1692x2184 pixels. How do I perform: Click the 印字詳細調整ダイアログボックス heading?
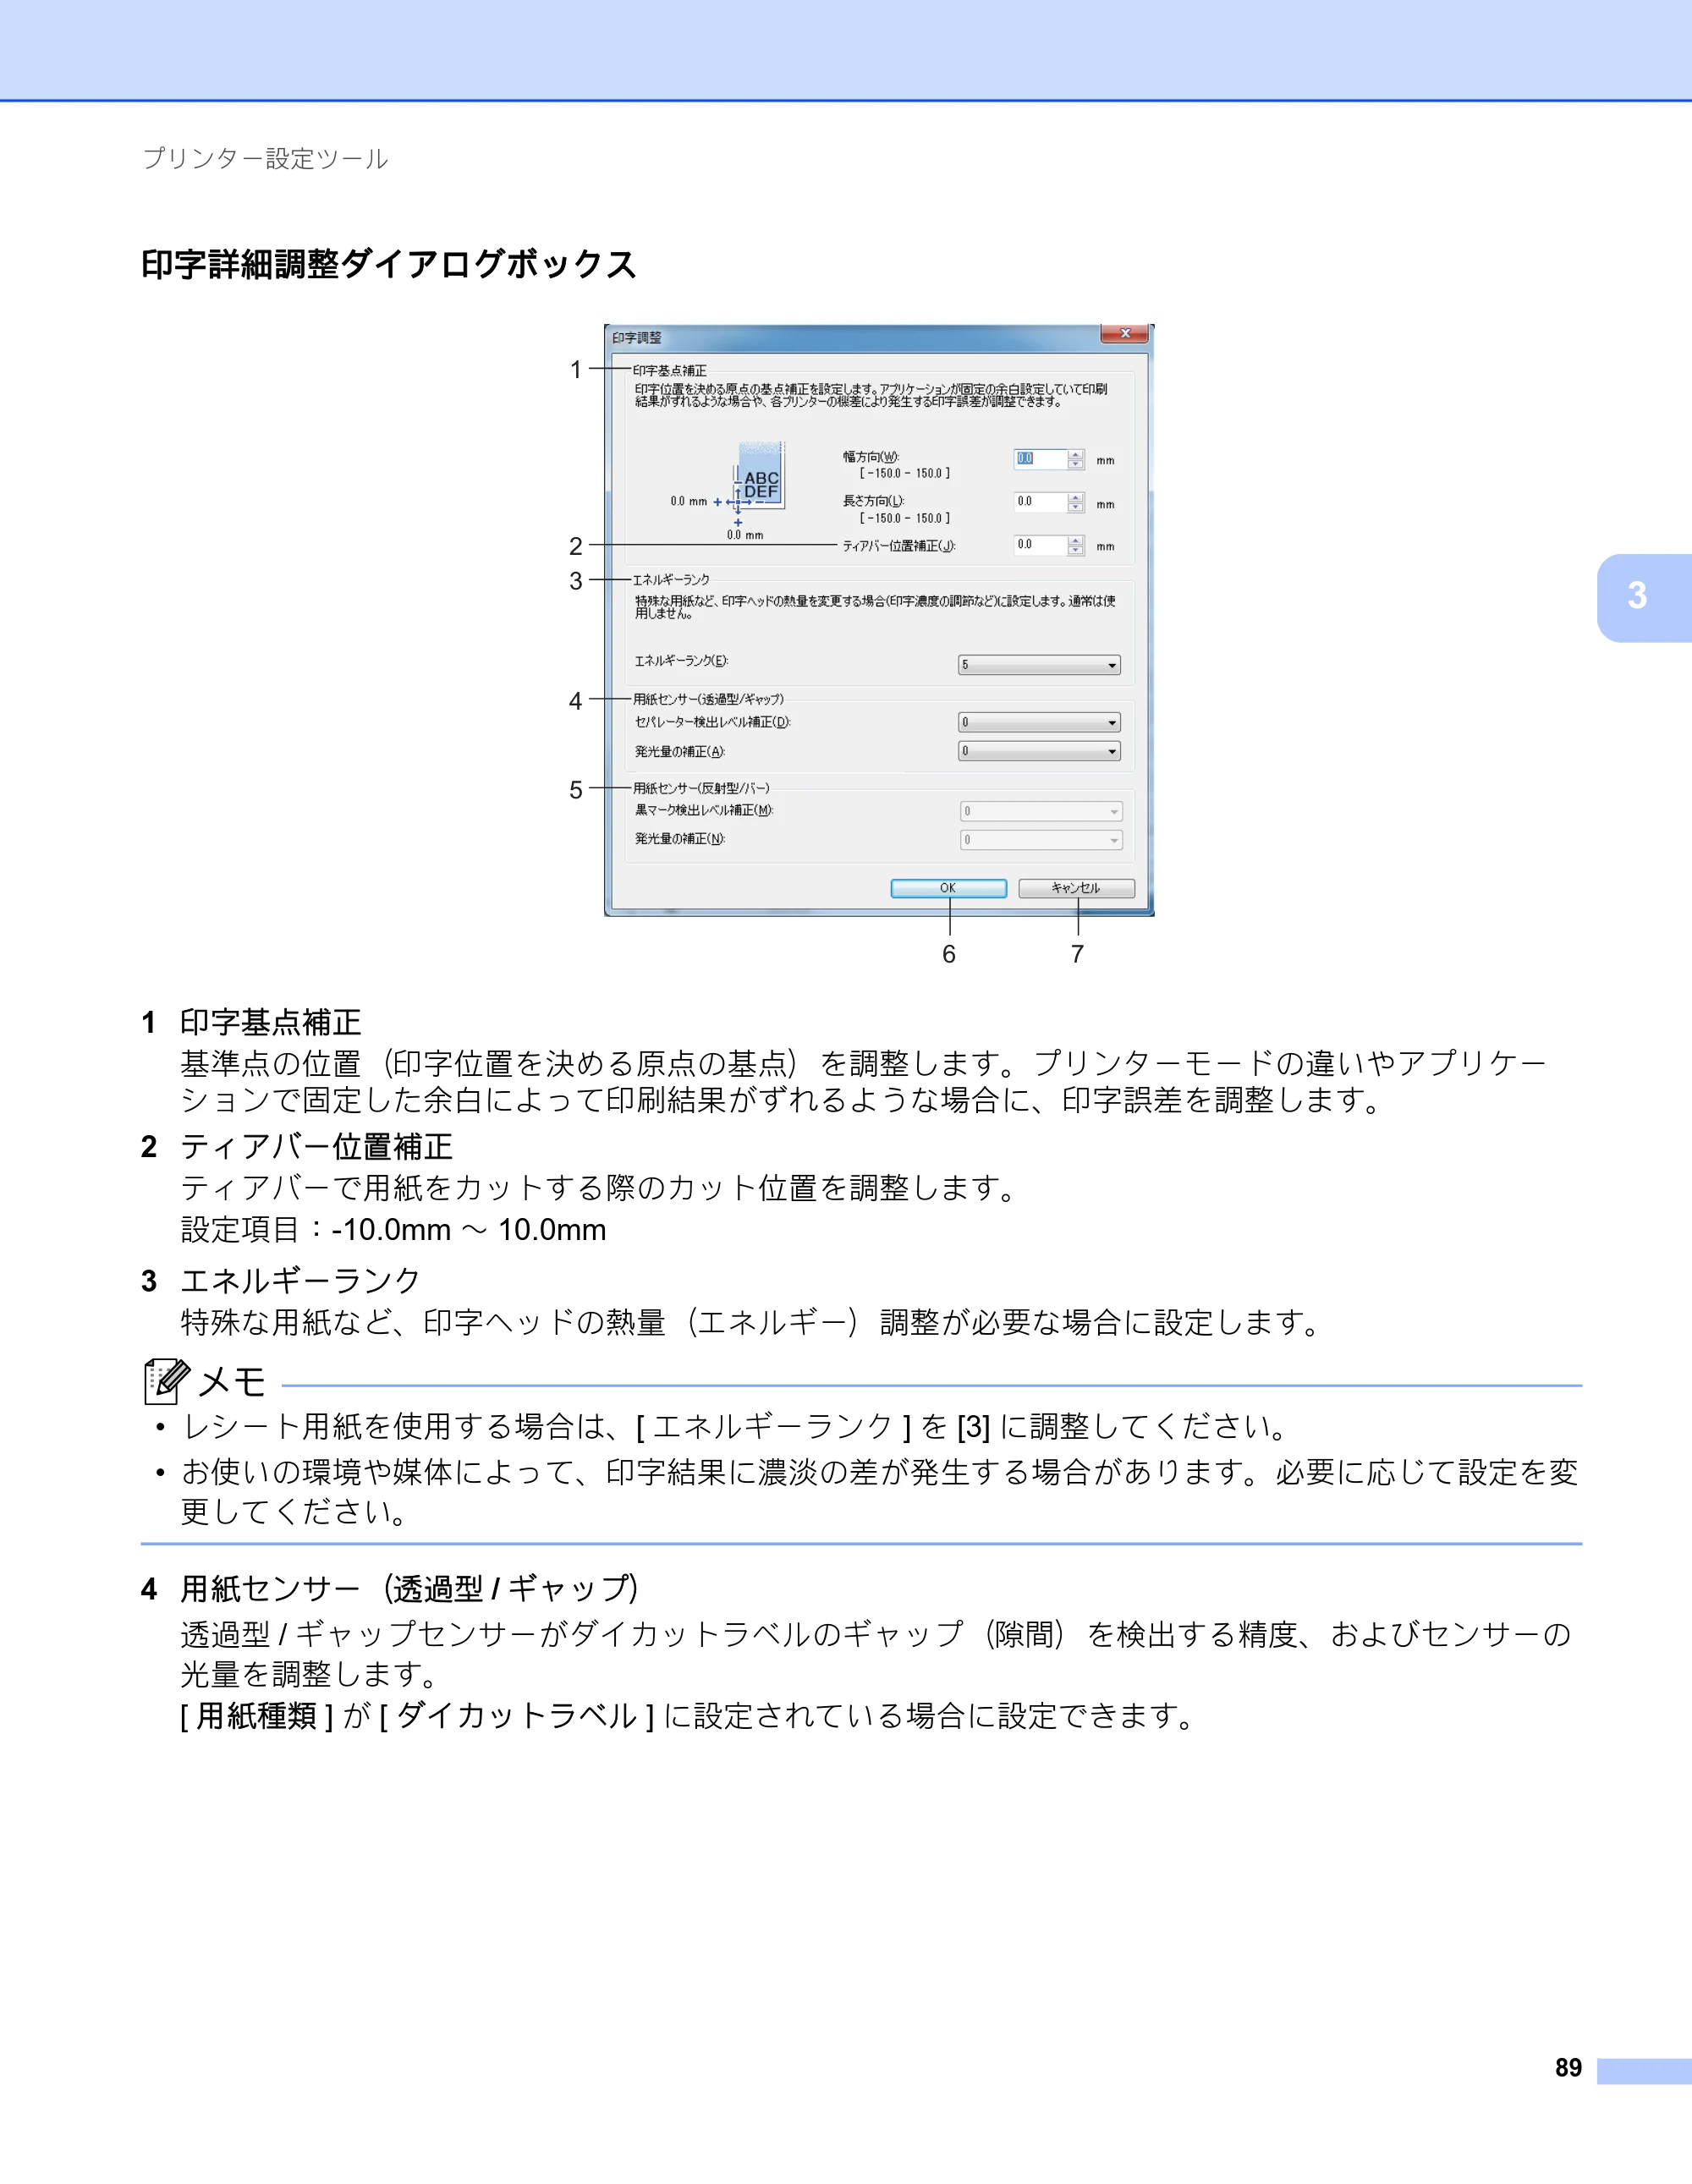click(388, 264)
